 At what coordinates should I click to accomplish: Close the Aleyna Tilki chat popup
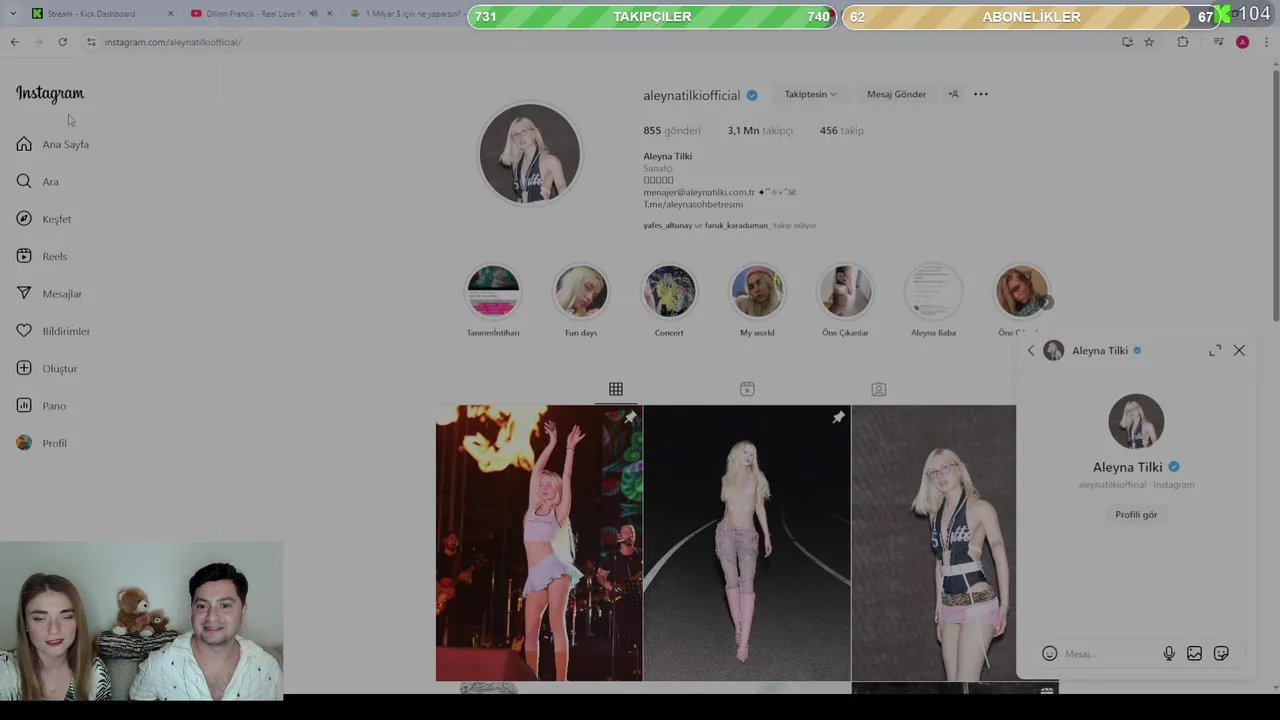(1239, 351)
